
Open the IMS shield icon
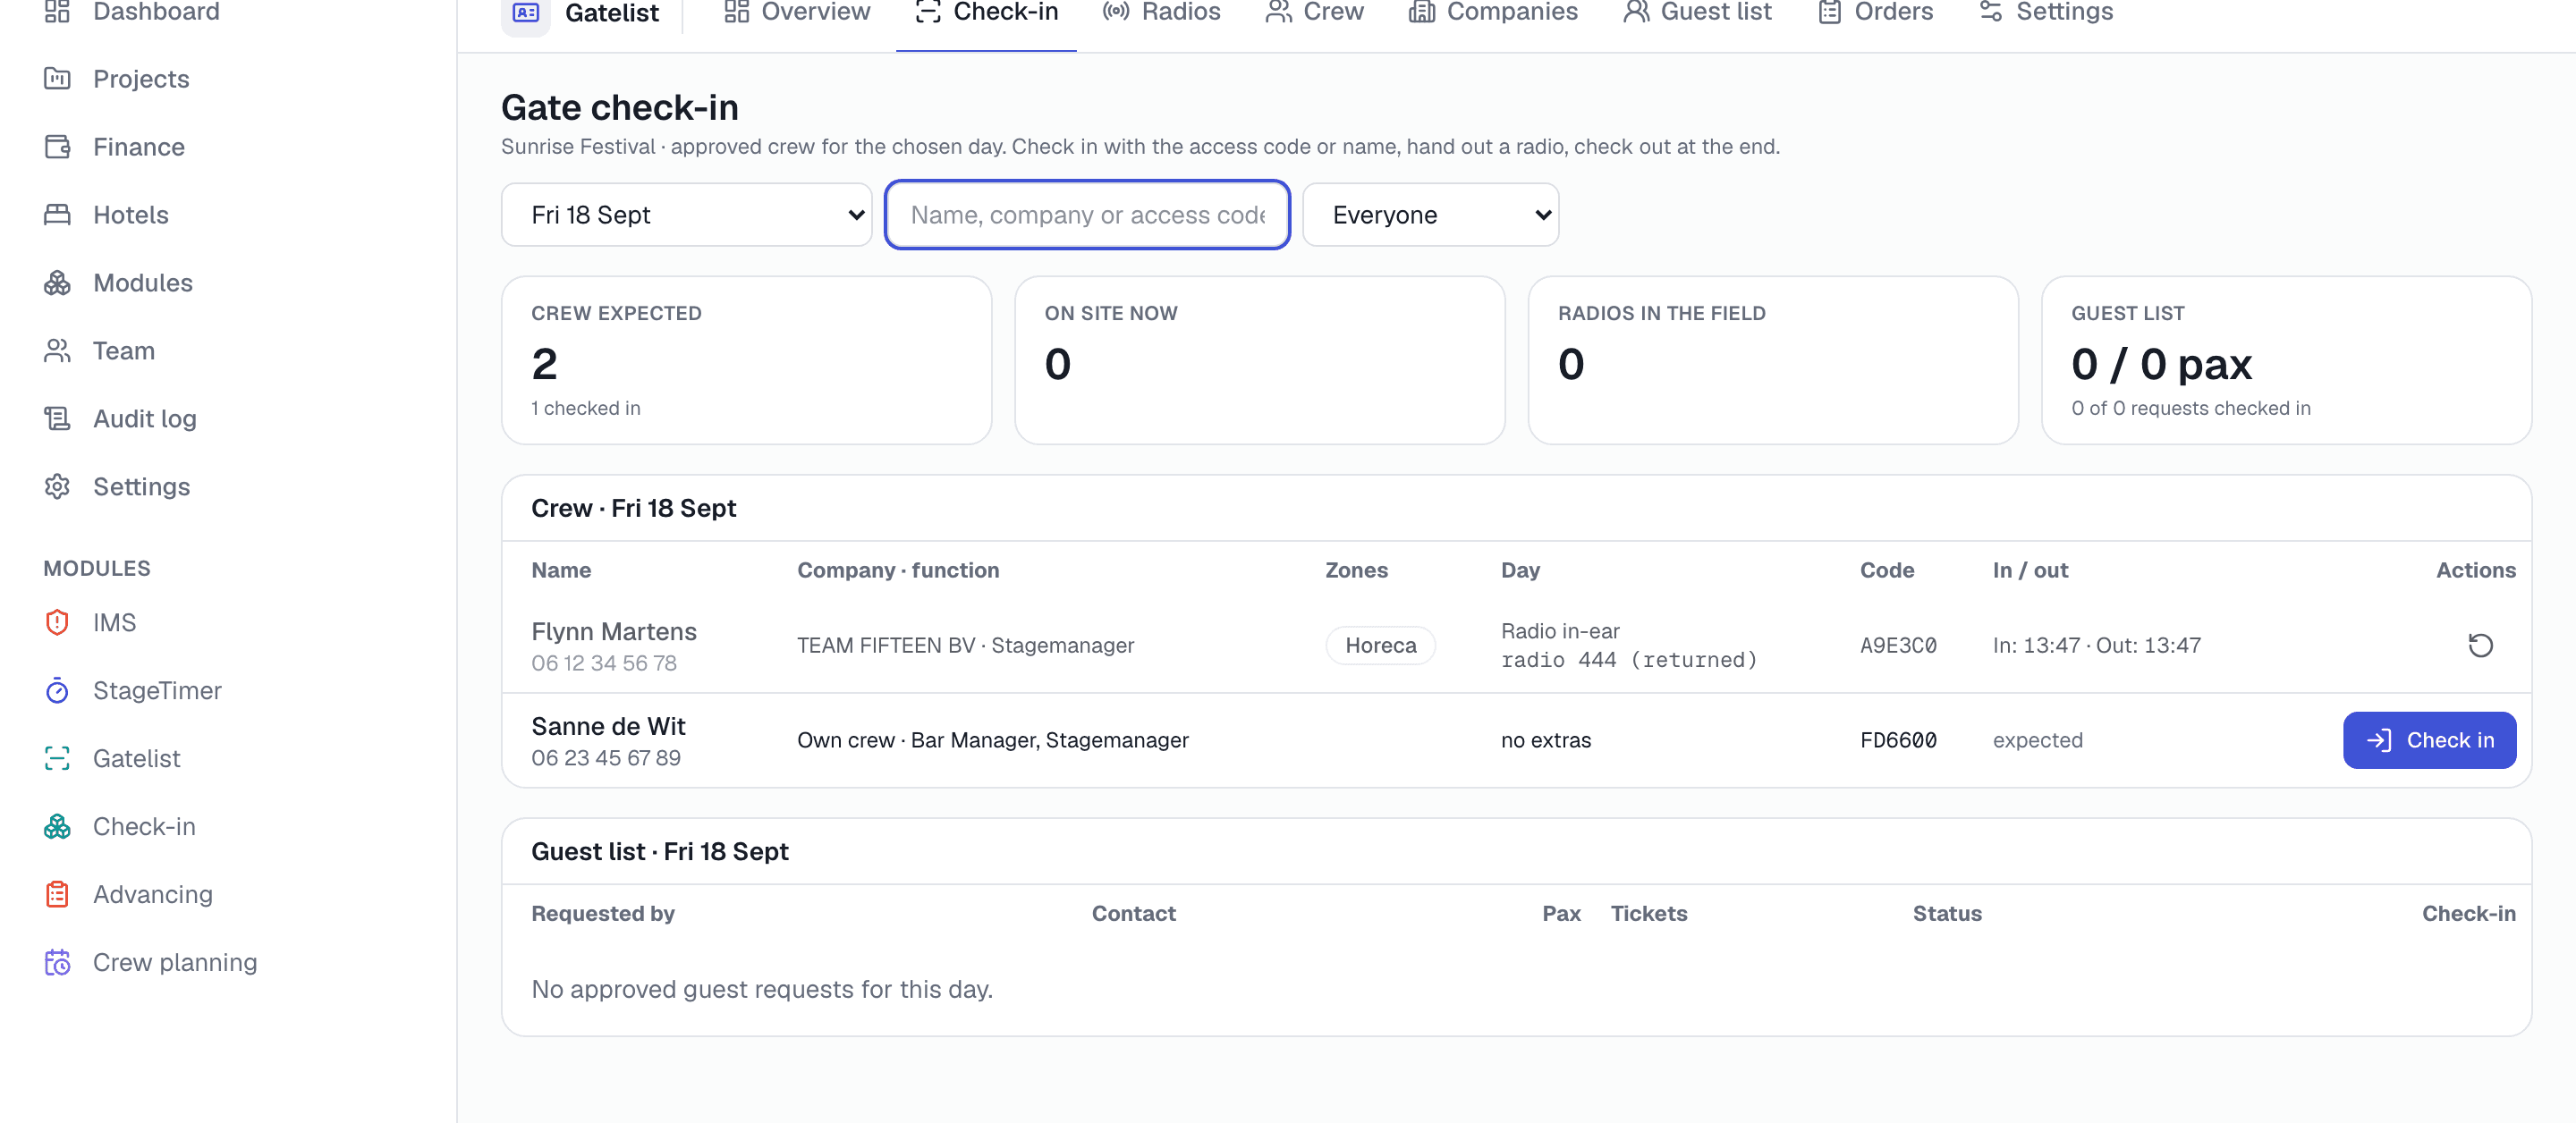pyautogui.click(x=57, y=622)
